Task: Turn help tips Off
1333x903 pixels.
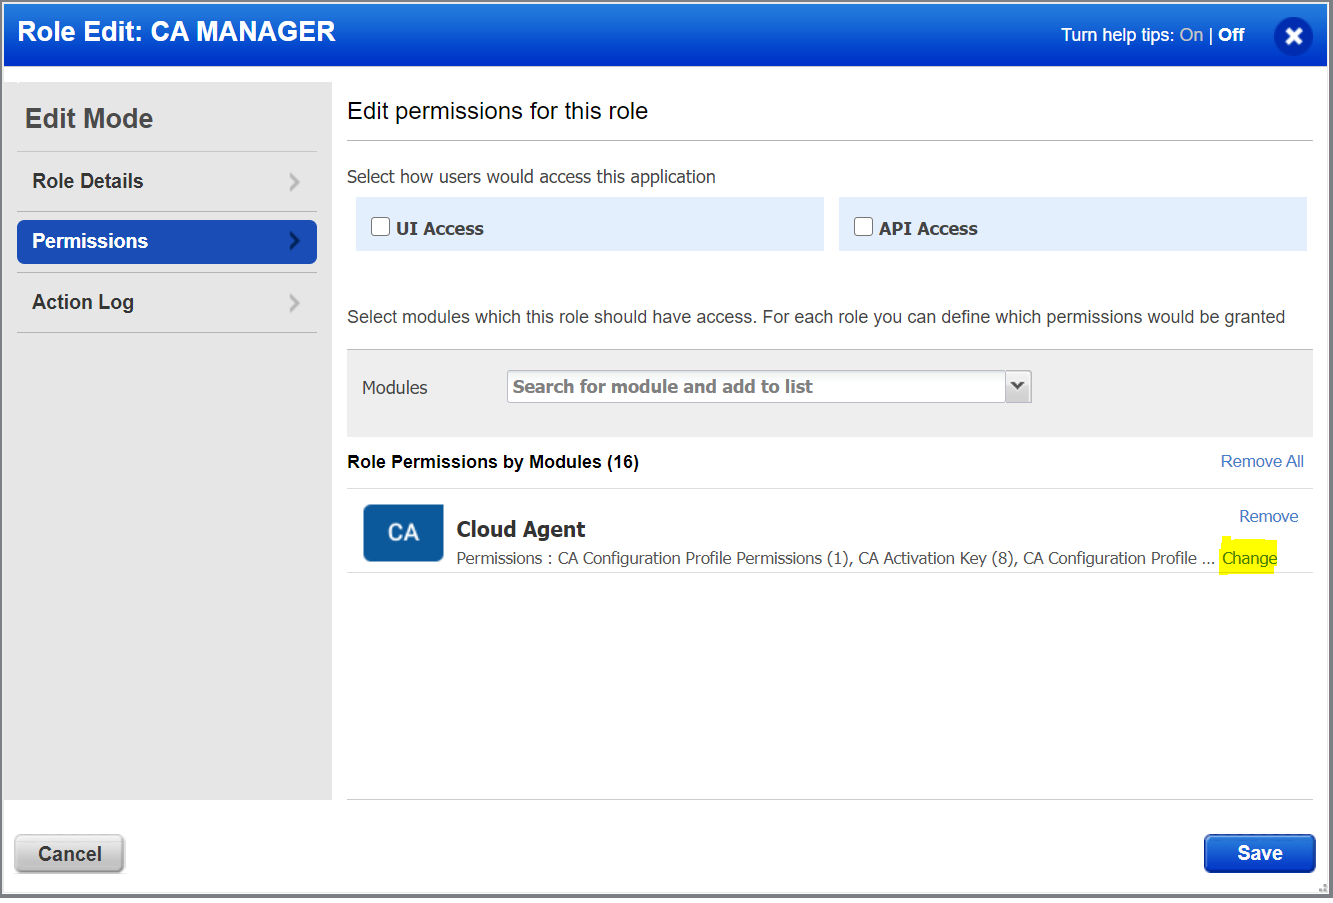Action: 1230,34
